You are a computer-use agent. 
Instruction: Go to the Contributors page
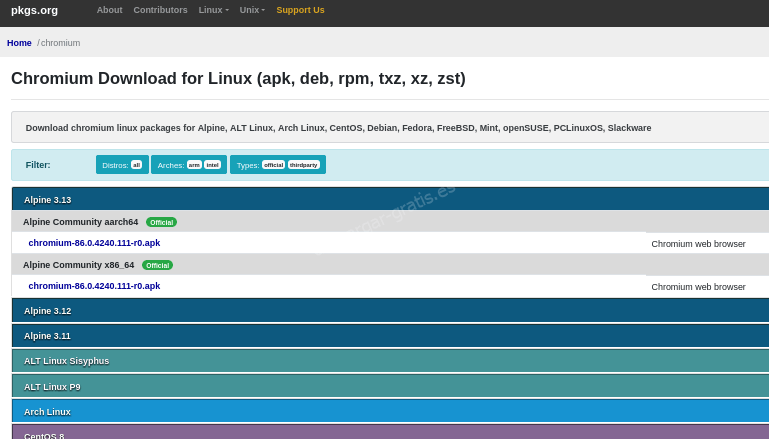tap(160, 10)
